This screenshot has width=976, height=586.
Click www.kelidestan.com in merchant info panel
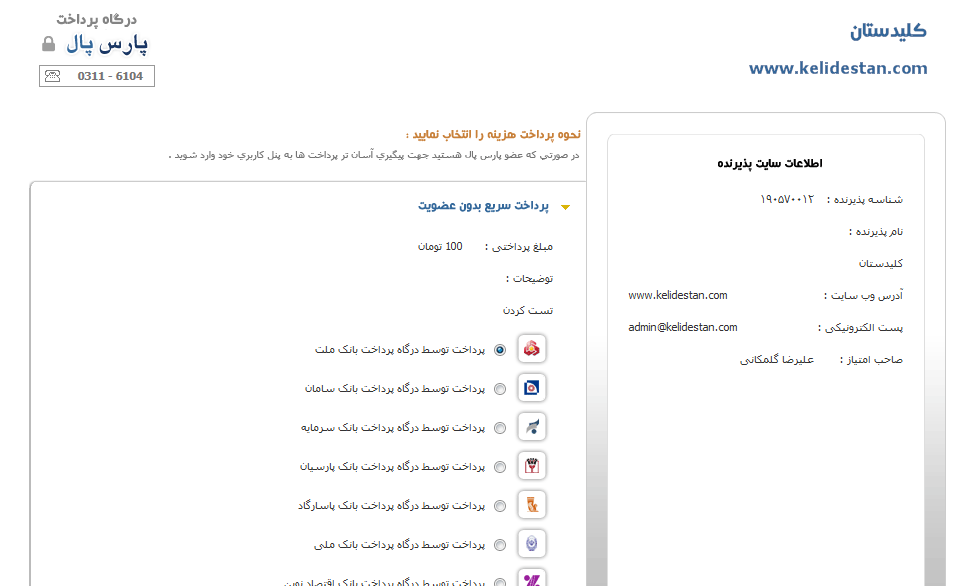678,295
